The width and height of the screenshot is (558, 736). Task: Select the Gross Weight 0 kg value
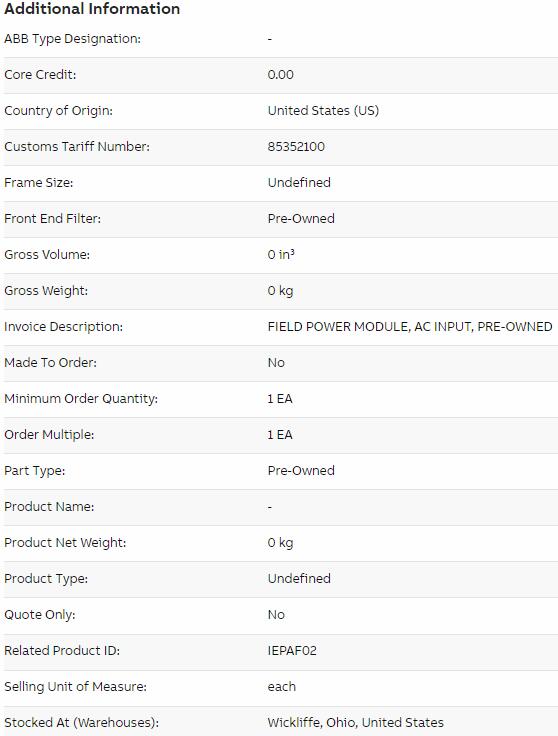[280, 291]
